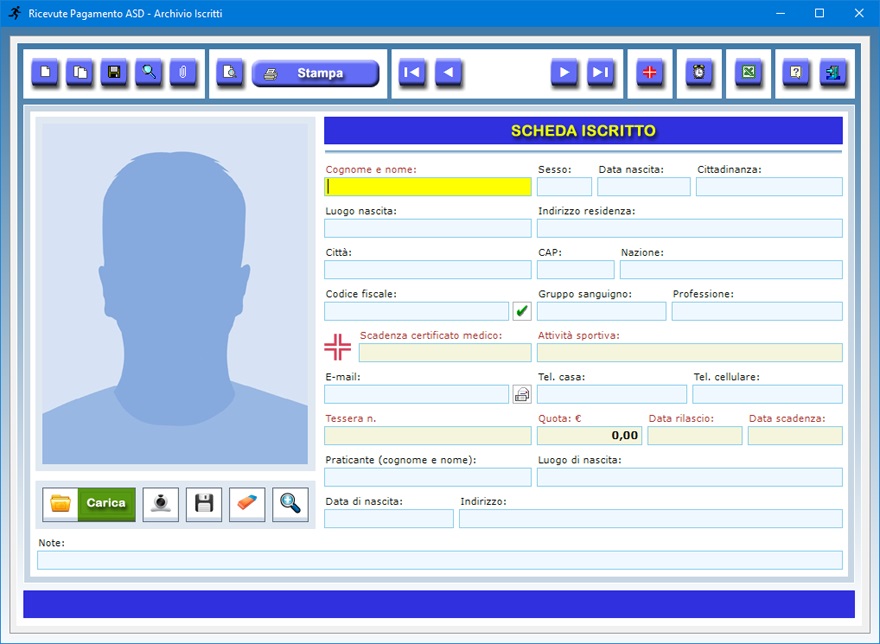The image size is (880, 644).
Task: Click the red cross beside Scadenza certificato
Action: click(337, 347)
